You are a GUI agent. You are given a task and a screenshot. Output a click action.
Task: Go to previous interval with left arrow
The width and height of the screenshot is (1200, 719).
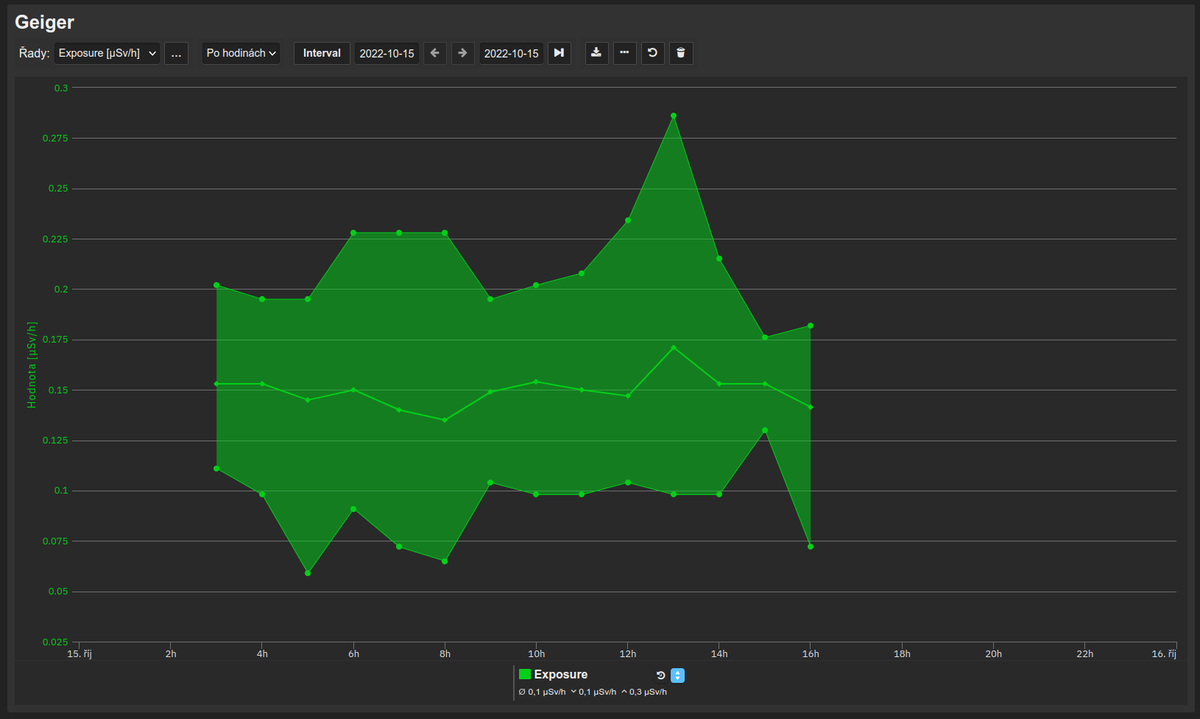435,53
